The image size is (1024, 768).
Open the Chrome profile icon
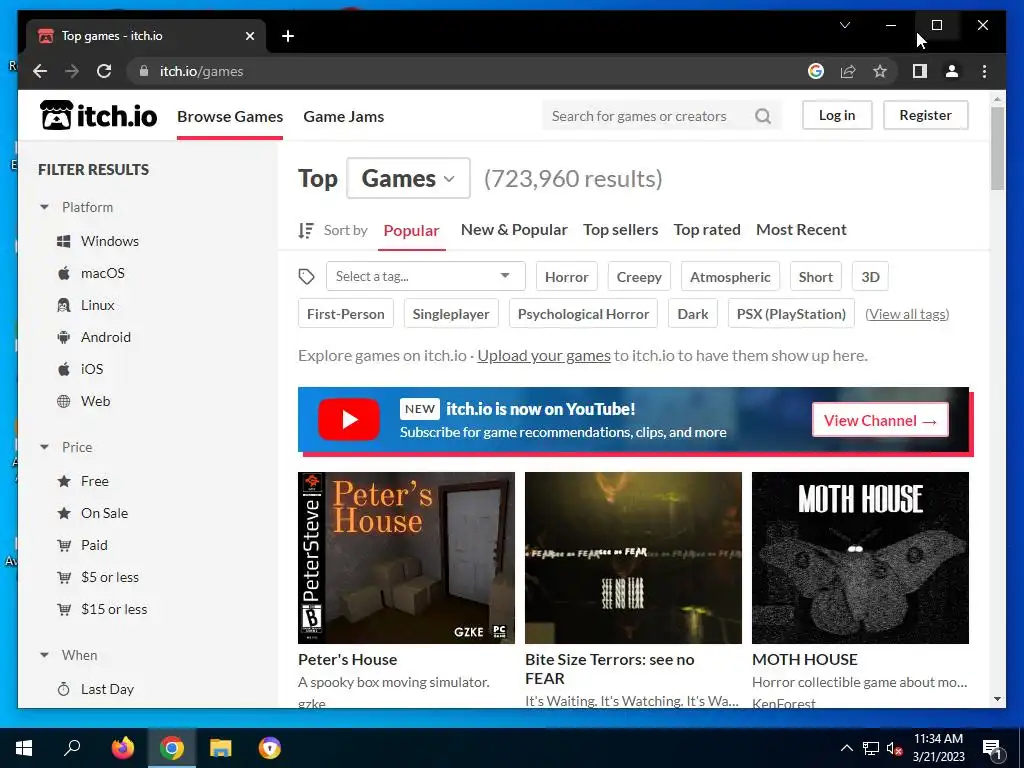[952, 71]
